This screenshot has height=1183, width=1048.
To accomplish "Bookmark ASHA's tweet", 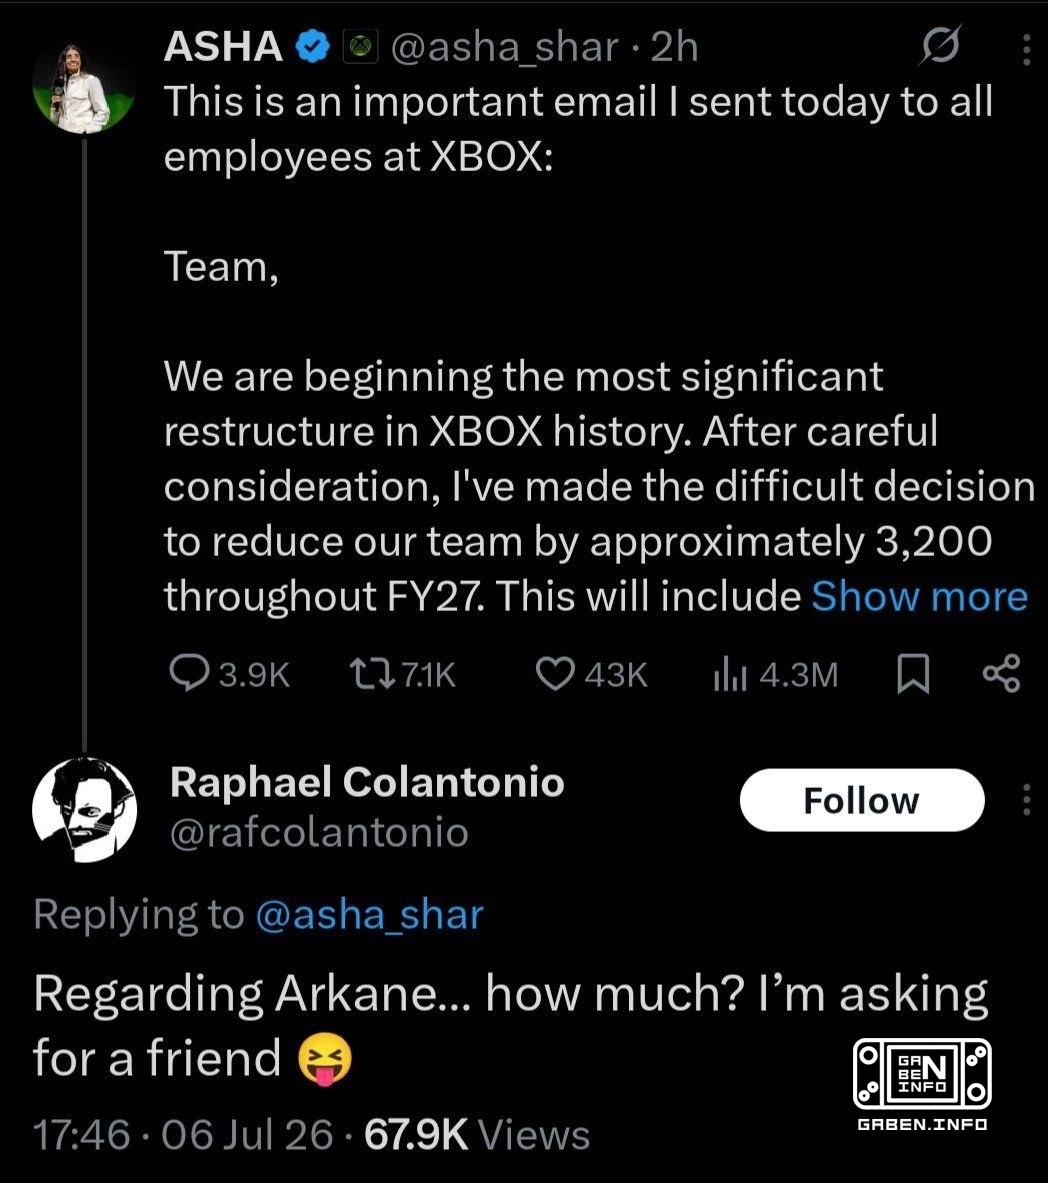I will 912,674.
